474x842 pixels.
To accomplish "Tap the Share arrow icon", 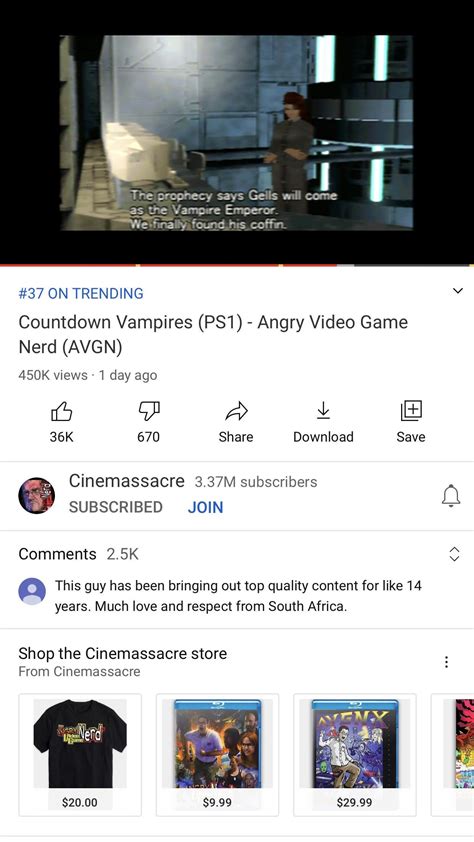I will point(236,412).
